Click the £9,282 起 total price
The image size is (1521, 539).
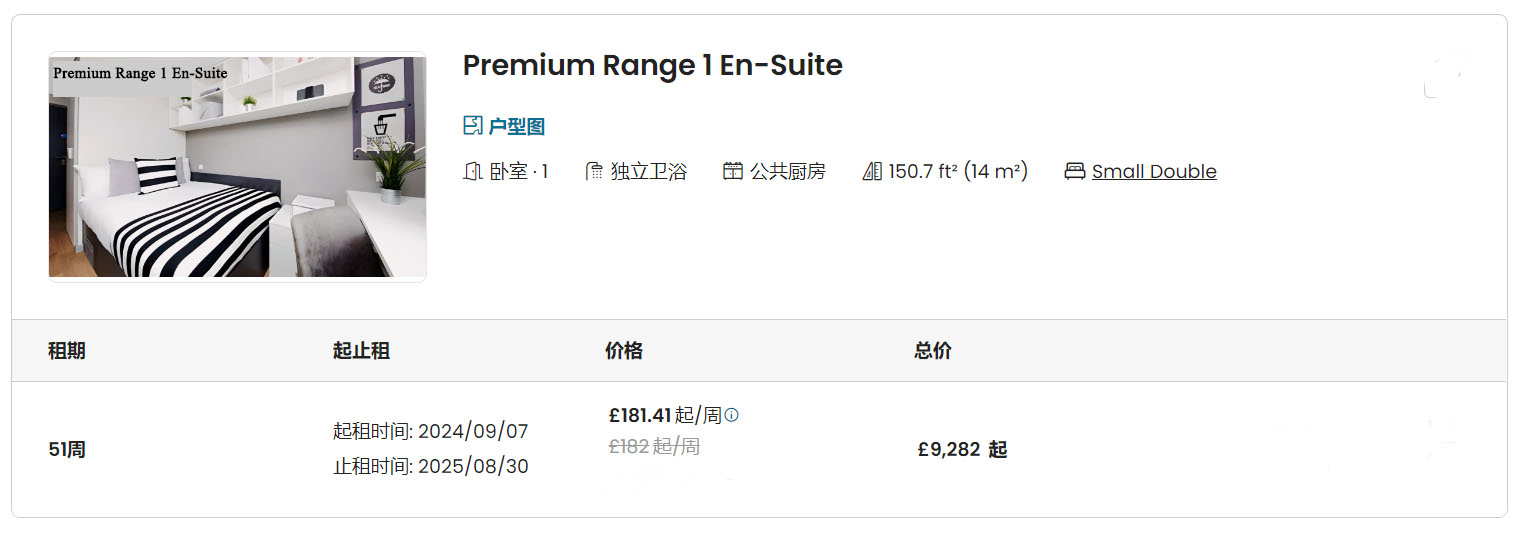(962, 450)
